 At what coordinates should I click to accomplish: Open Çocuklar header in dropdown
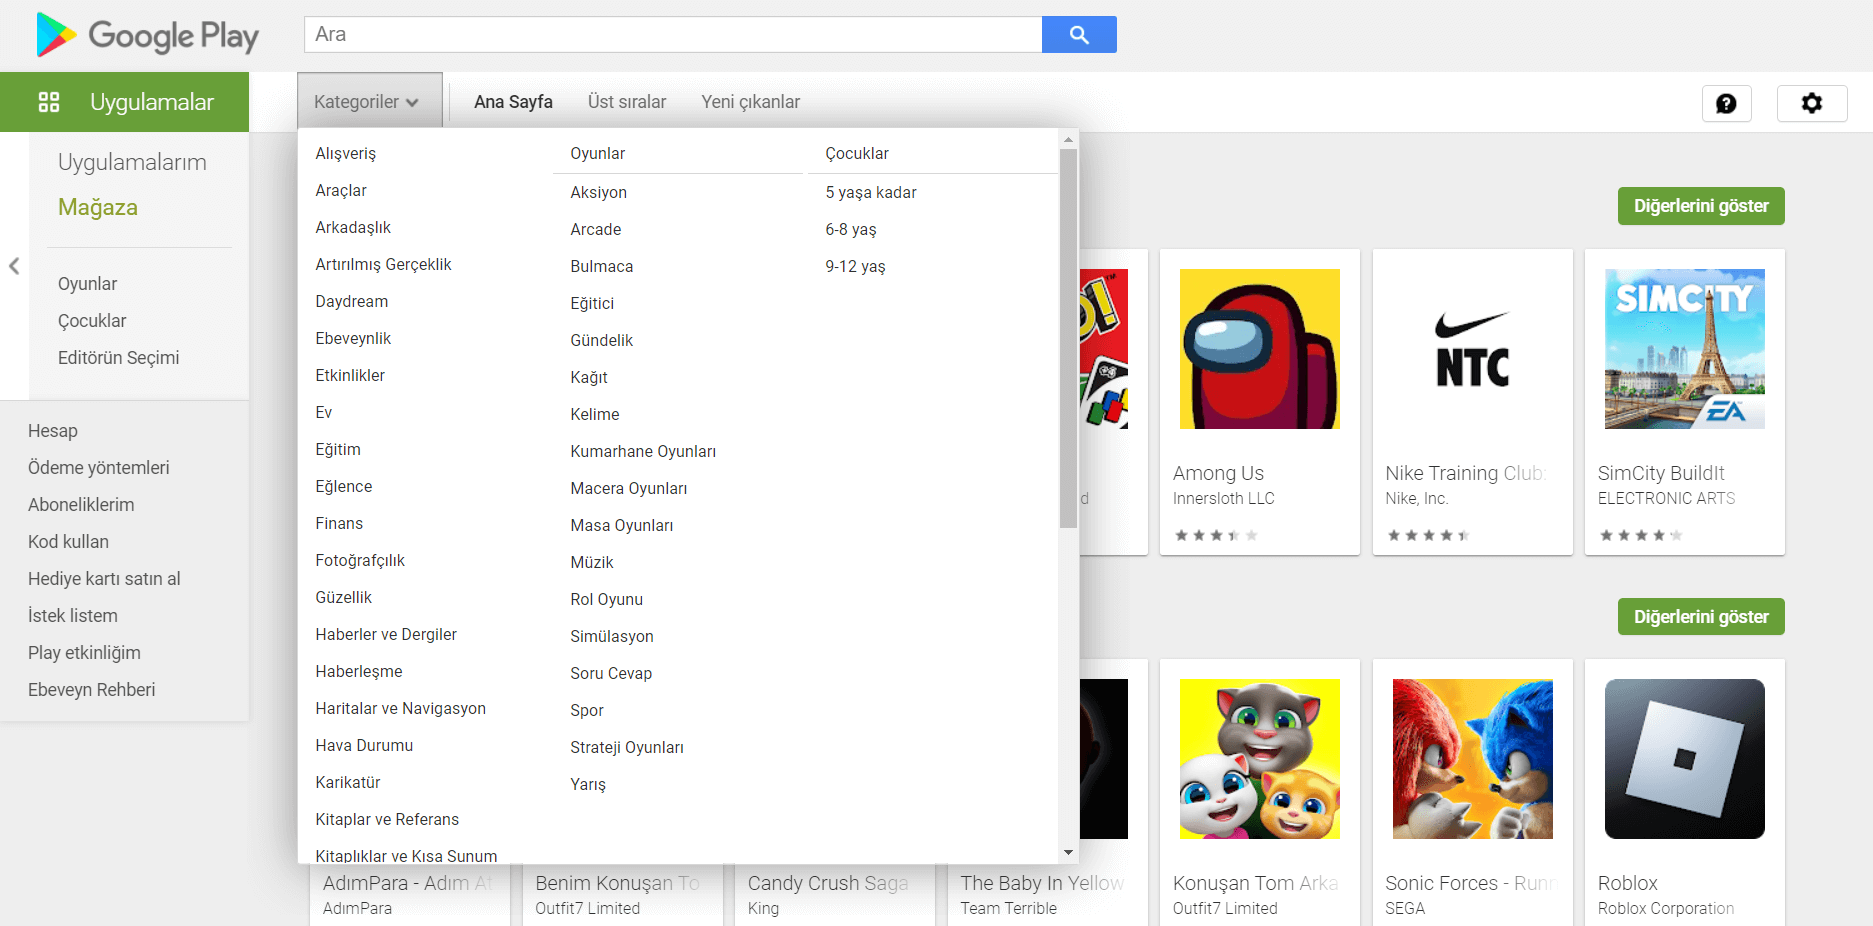pyautogui.click(x=856, y=153)
